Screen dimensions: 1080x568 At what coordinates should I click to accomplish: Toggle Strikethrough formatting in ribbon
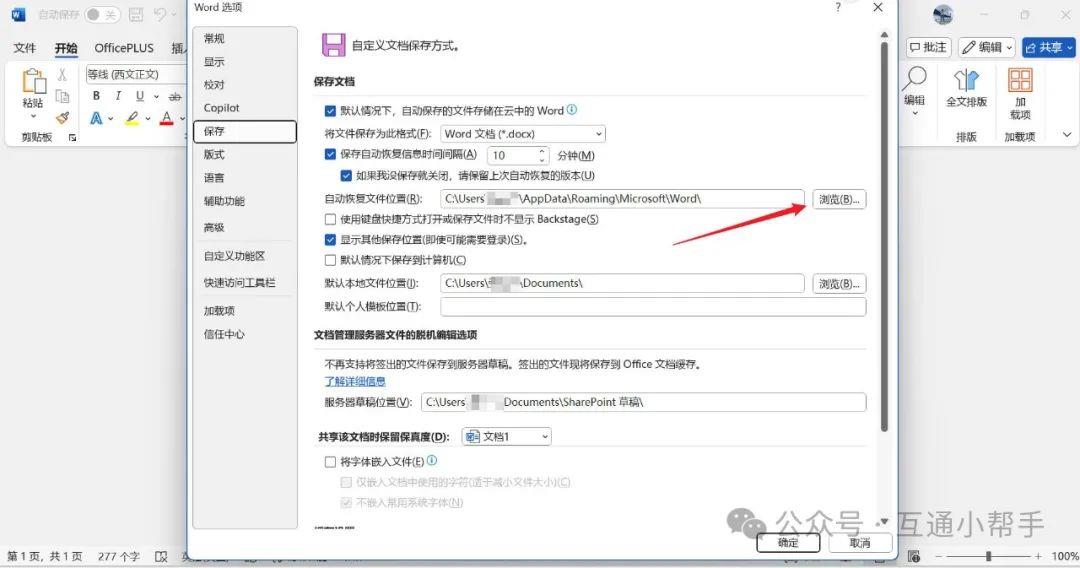[175, 96]
